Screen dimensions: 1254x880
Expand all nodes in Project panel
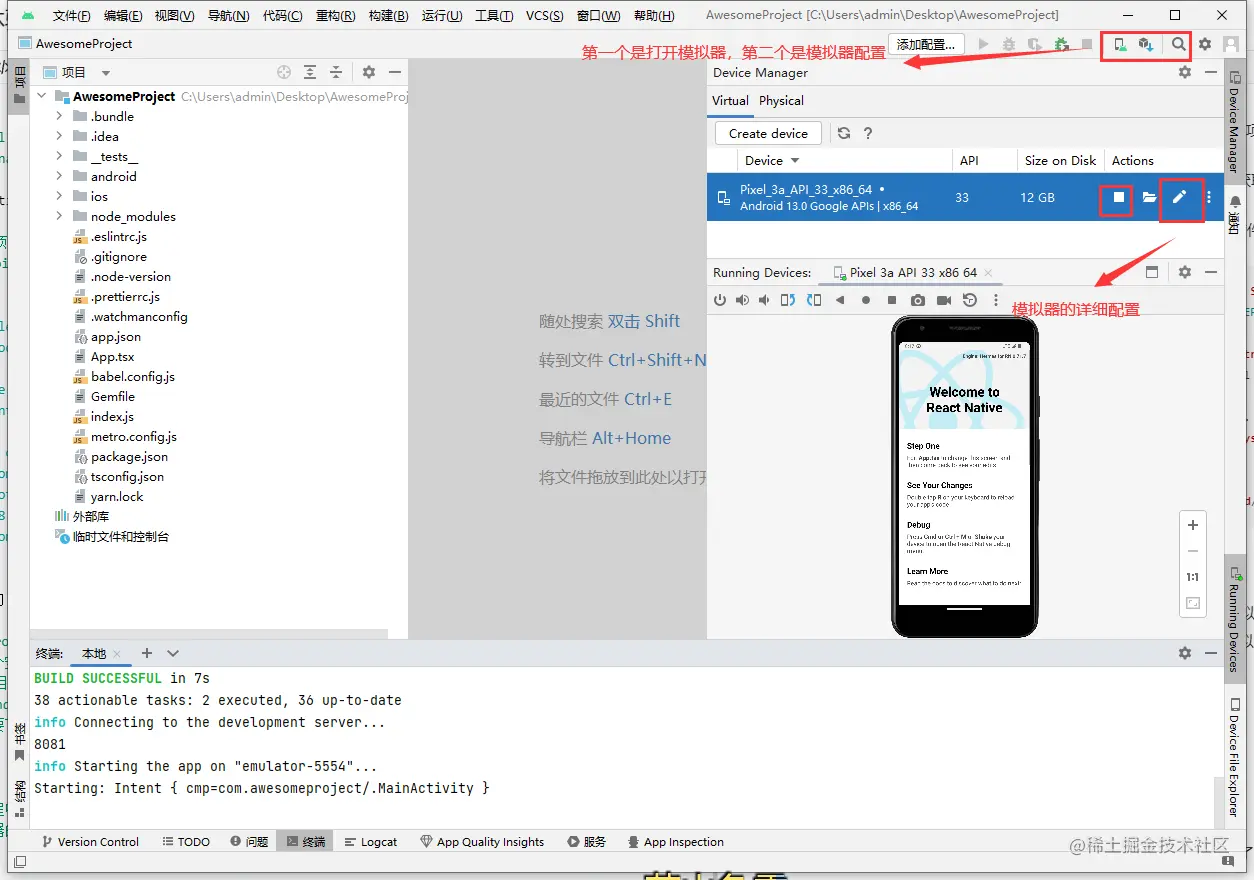(x=310, y=72)
